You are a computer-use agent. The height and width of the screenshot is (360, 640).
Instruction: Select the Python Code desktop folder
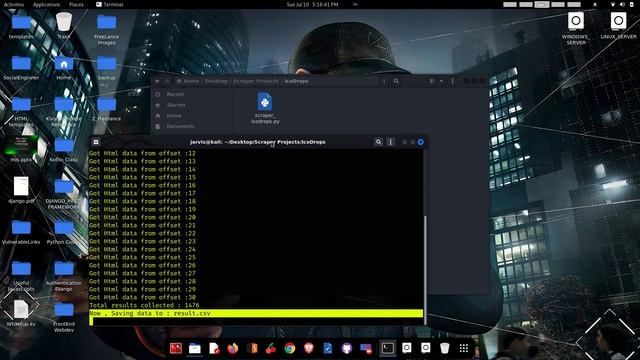[x=64, y=232]
